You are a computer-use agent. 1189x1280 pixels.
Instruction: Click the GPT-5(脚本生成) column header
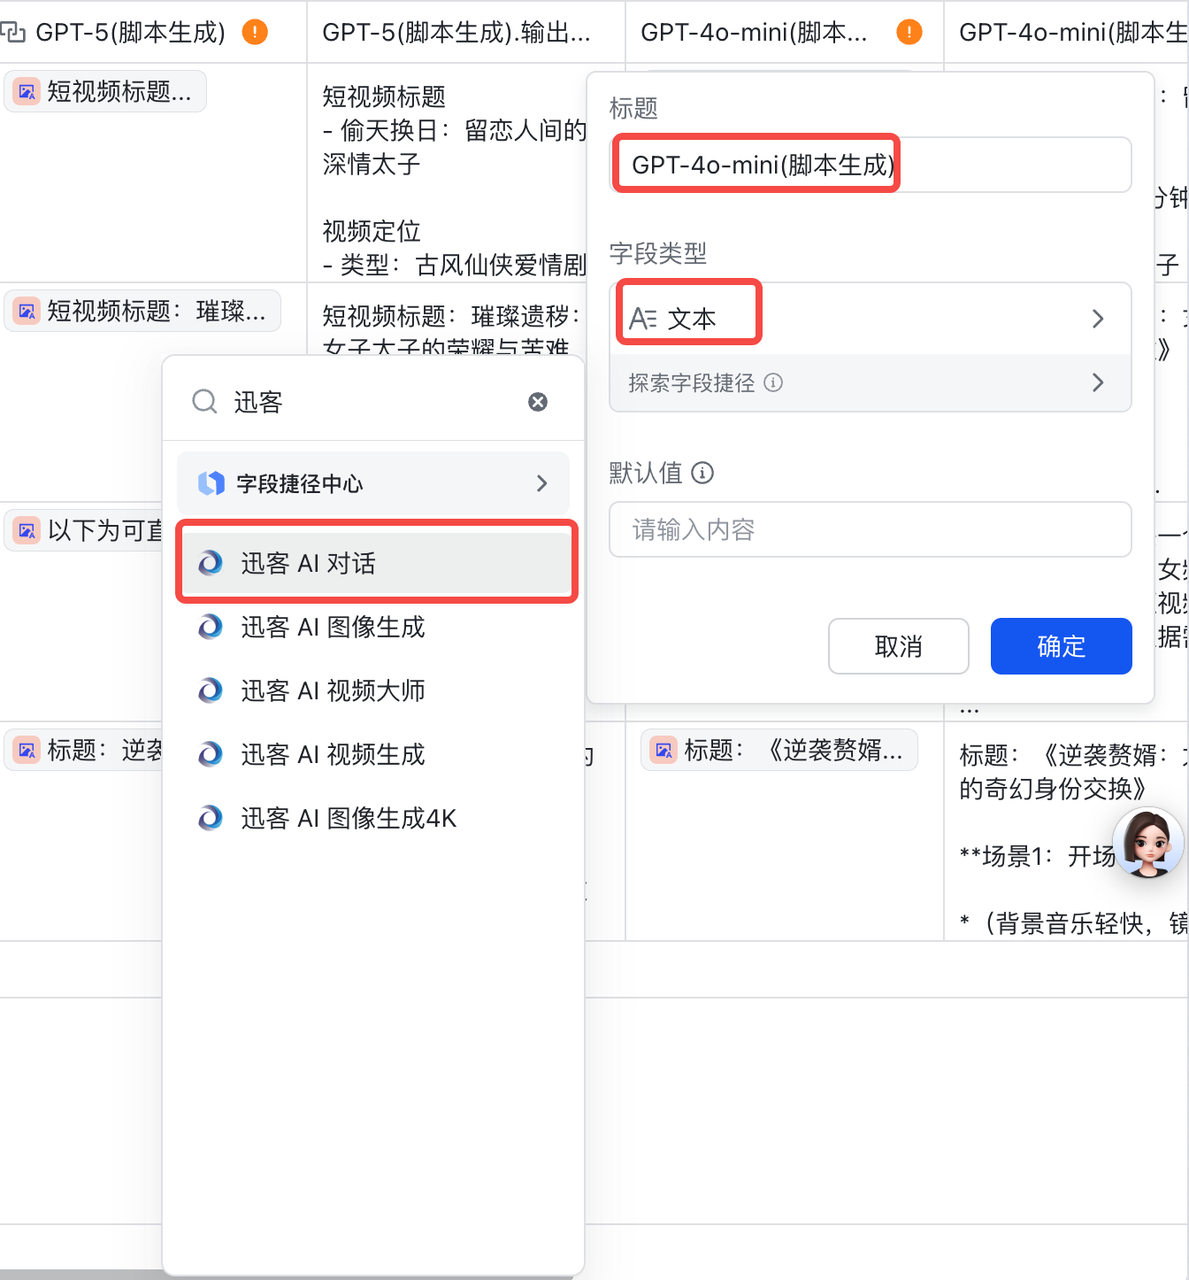153,32
